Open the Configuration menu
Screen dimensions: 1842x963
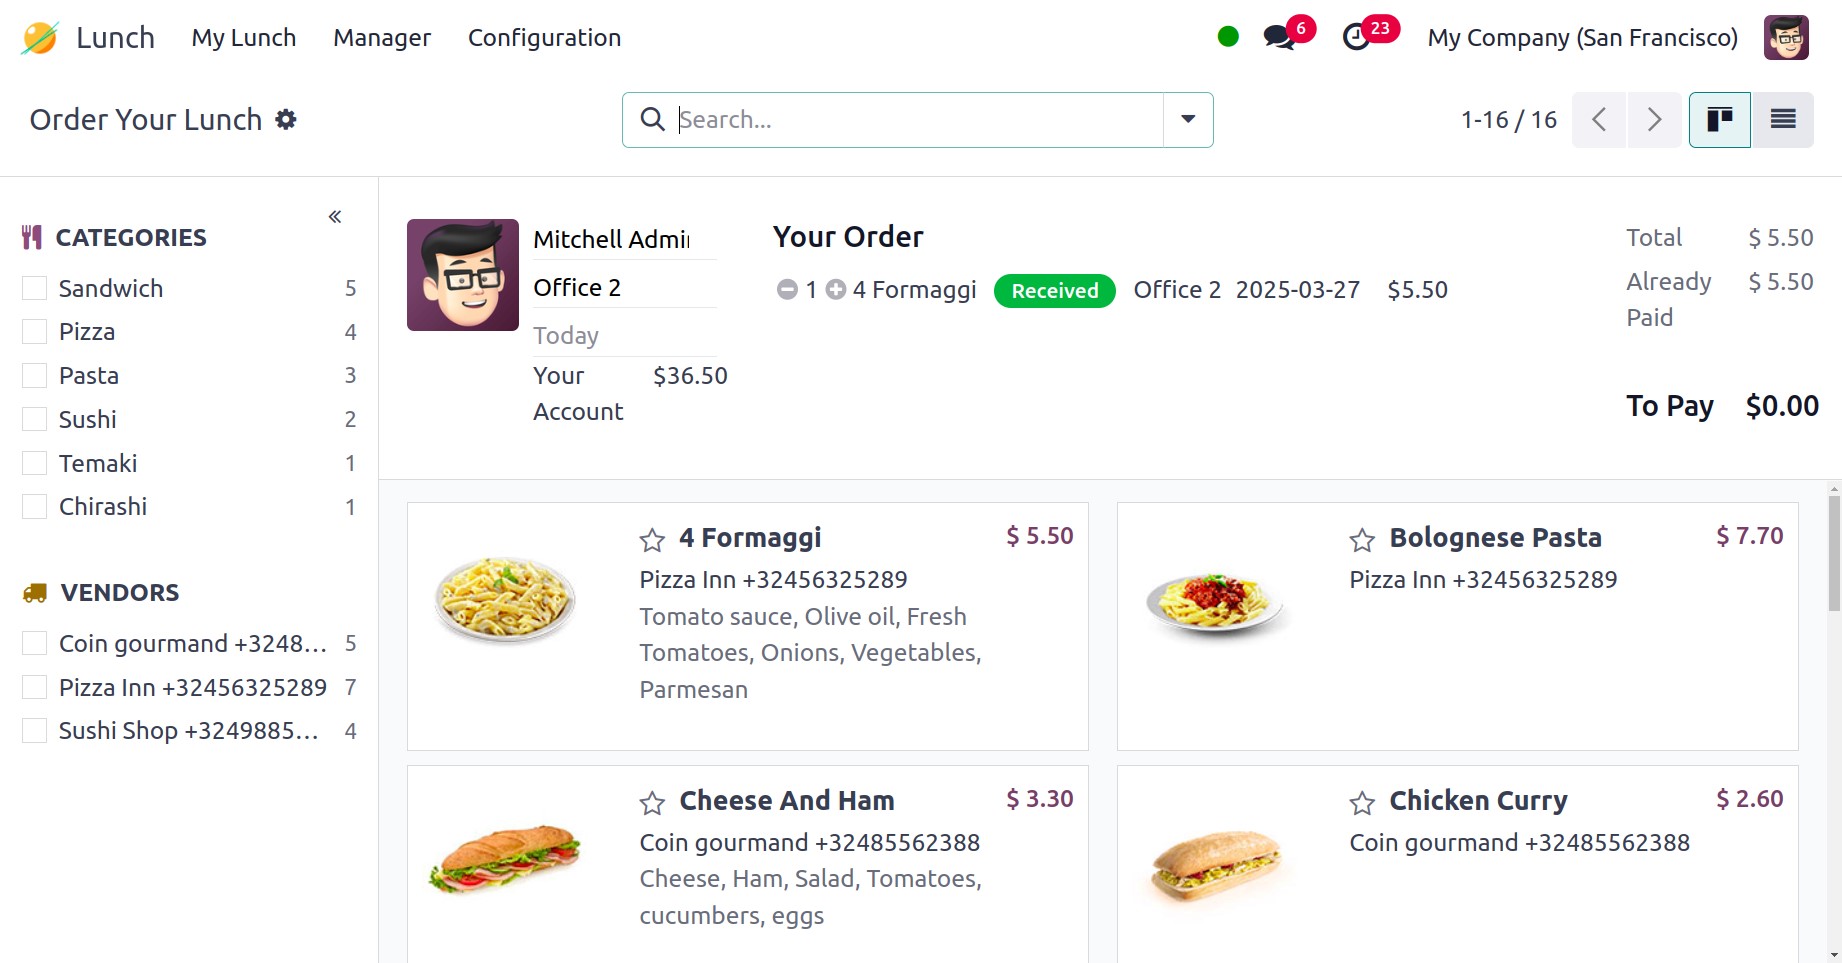pos(544,38)
